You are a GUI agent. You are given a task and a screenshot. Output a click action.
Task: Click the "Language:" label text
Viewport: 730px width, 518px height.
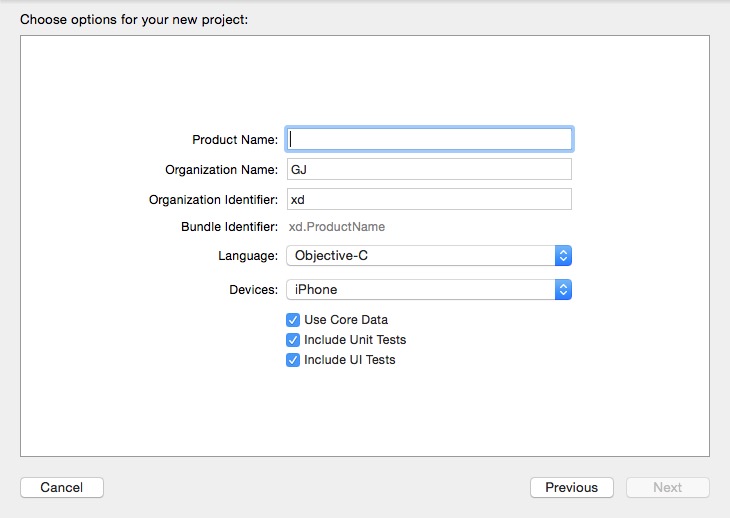(248, 256)
